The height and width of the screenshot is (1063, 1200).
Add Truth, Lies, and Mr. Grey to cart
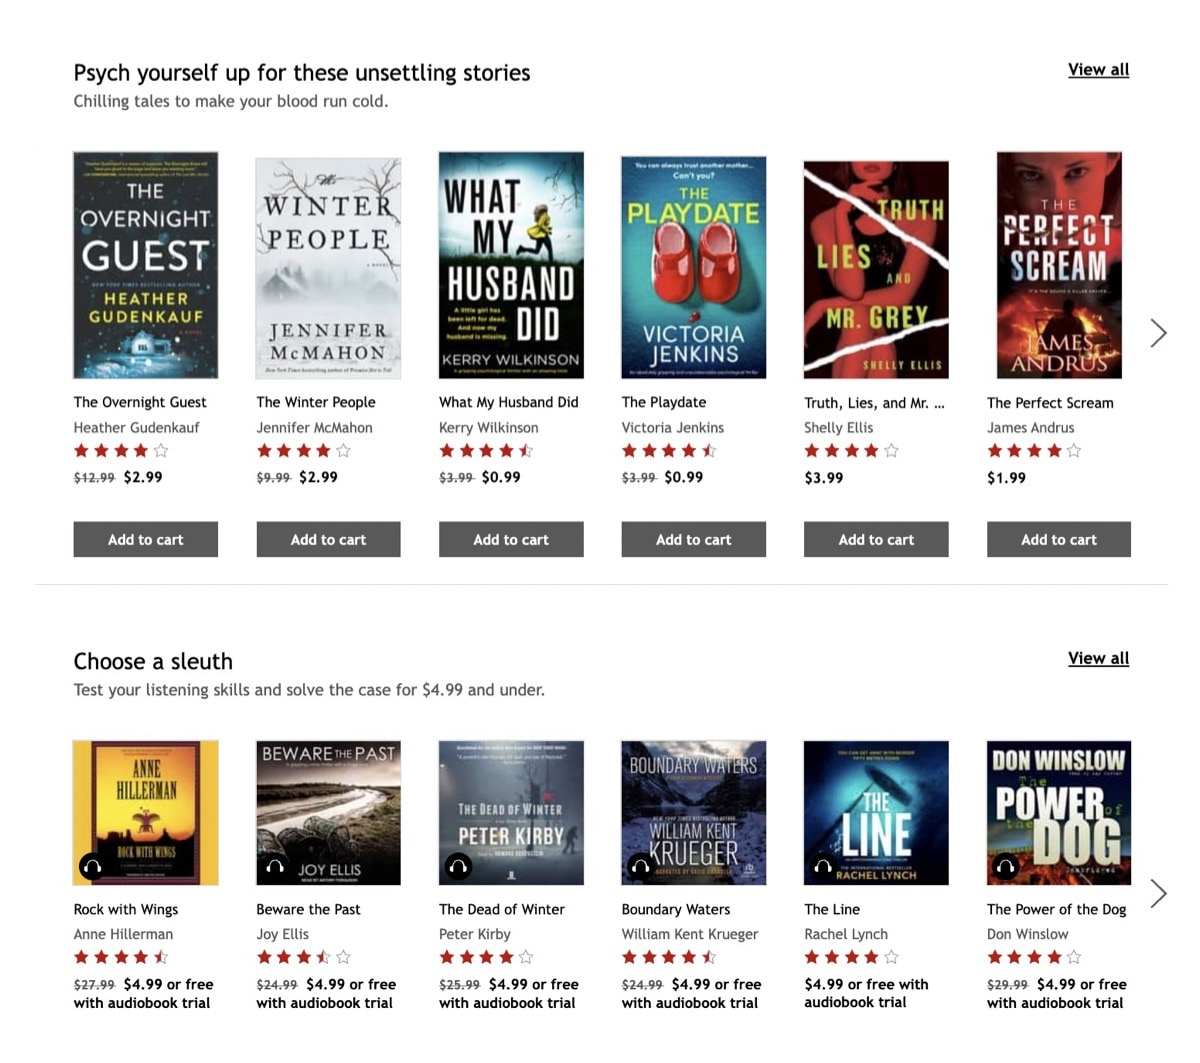point(876,539)
